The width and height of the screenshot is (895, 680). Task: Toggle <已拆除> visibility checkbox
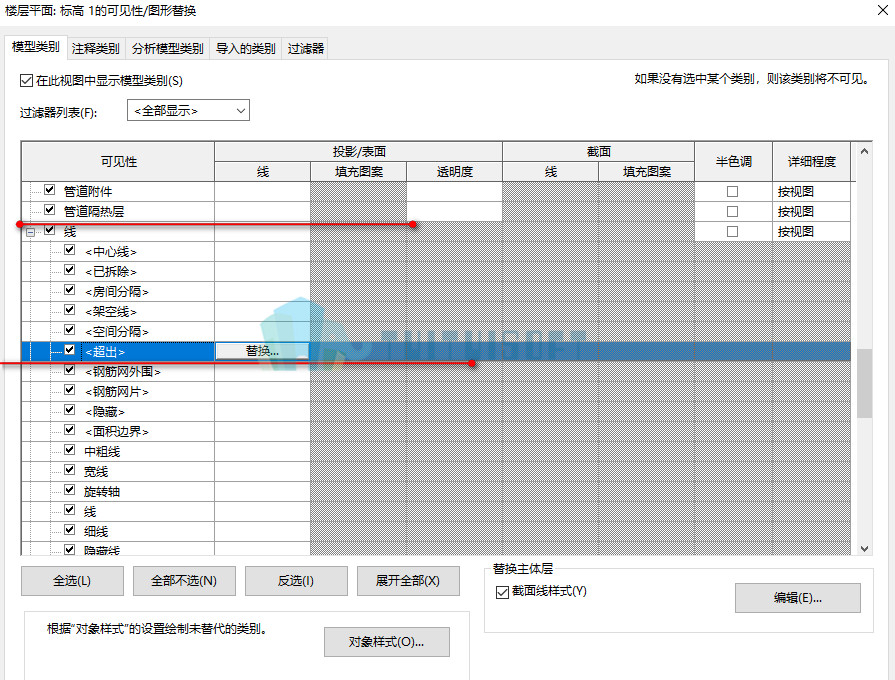point(70,269)
